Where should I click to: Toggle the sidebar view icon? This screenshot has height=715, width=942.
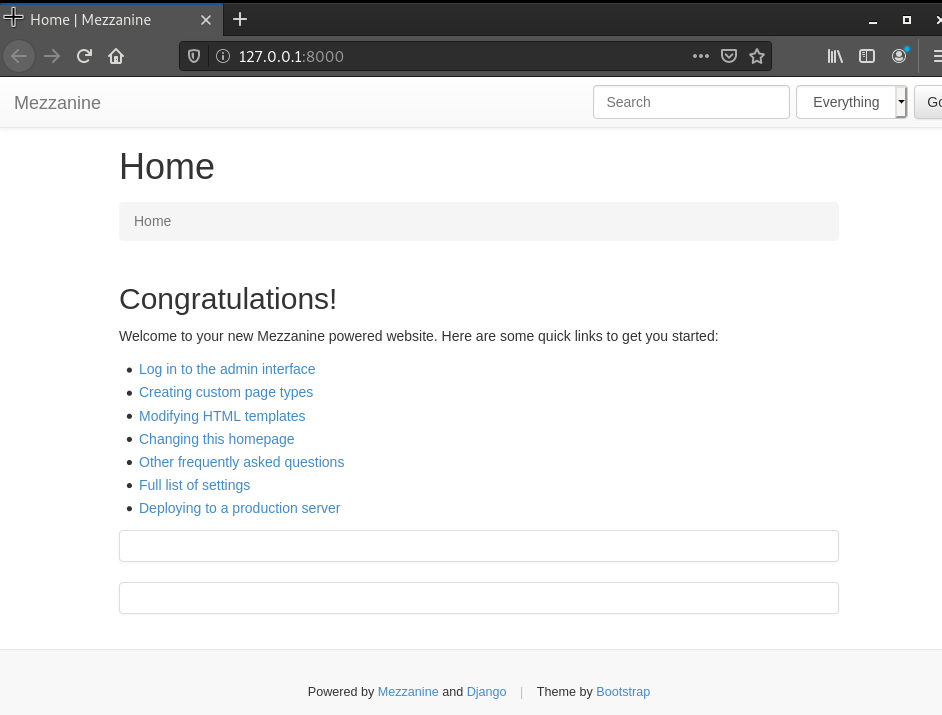(867, 56)
